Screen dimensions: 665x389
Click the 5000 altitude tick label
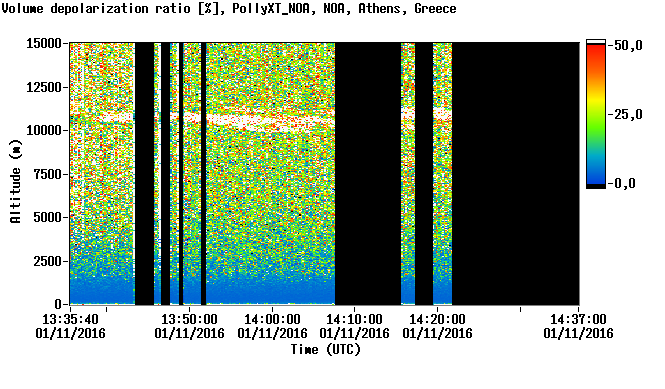[47, 218]
